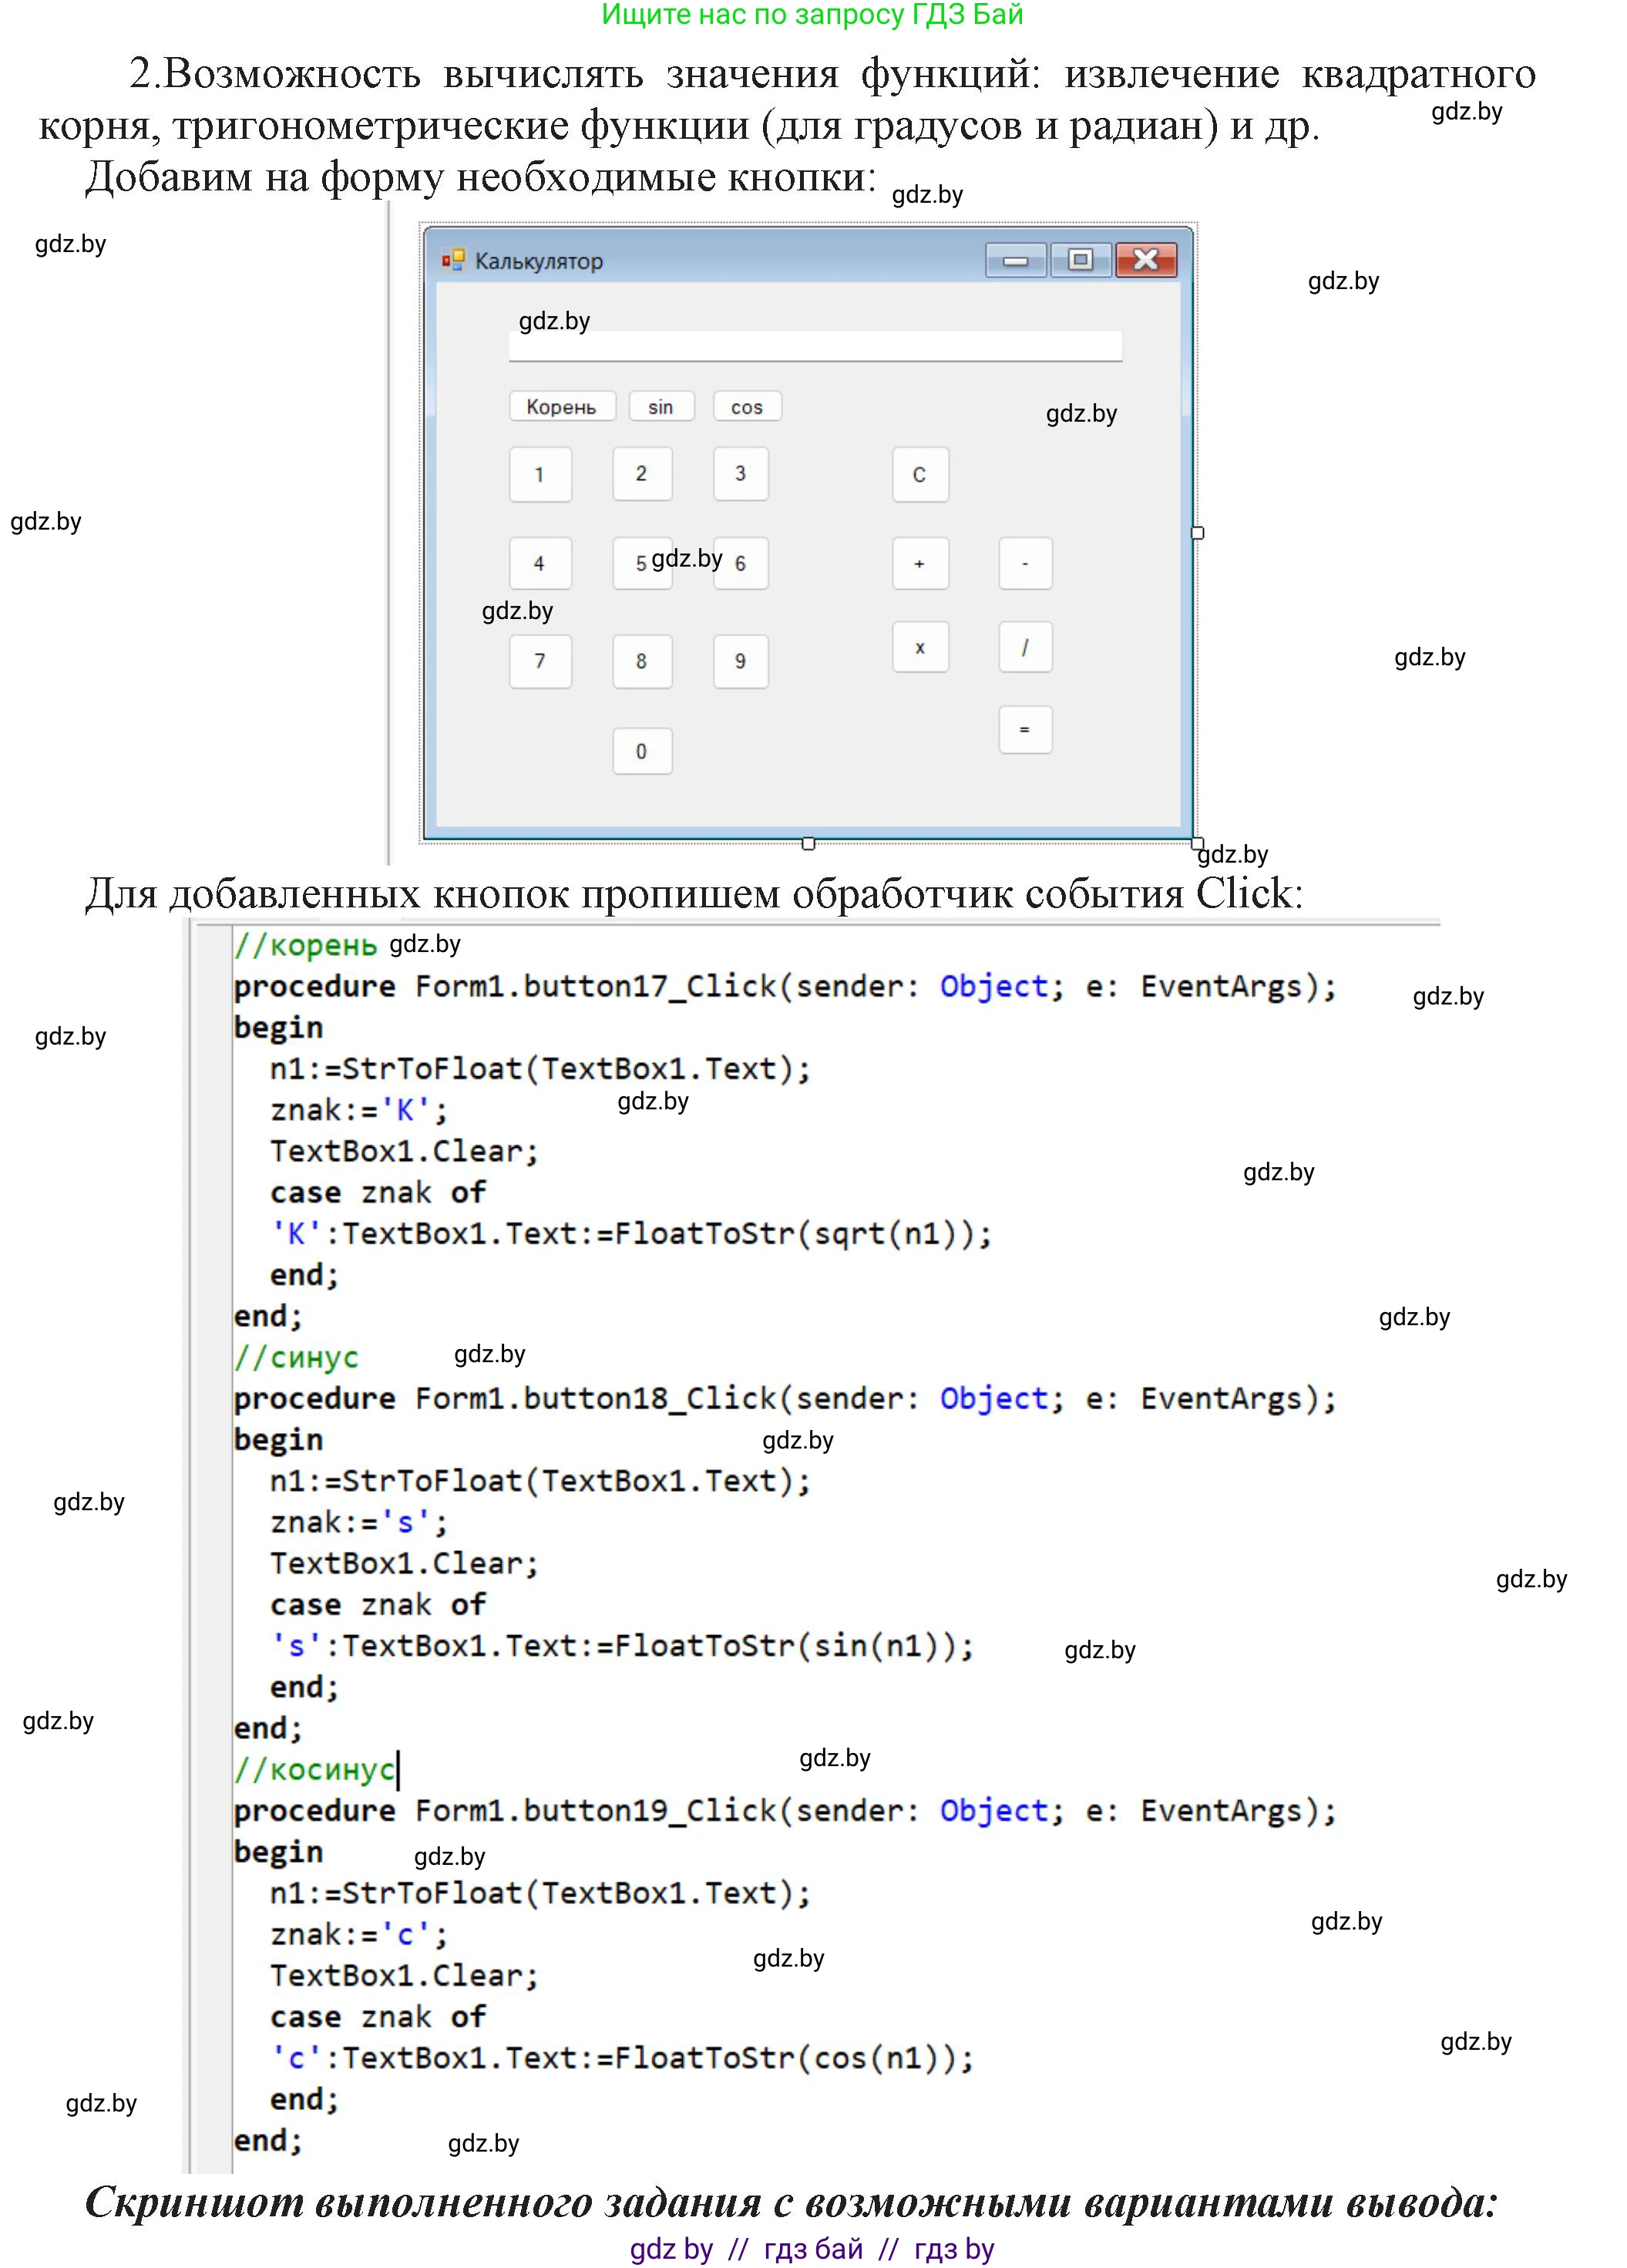Click the Корень button in Калькулятор
The height and width of the screenshot is (2268, 1627).
[x=562, y=406]
